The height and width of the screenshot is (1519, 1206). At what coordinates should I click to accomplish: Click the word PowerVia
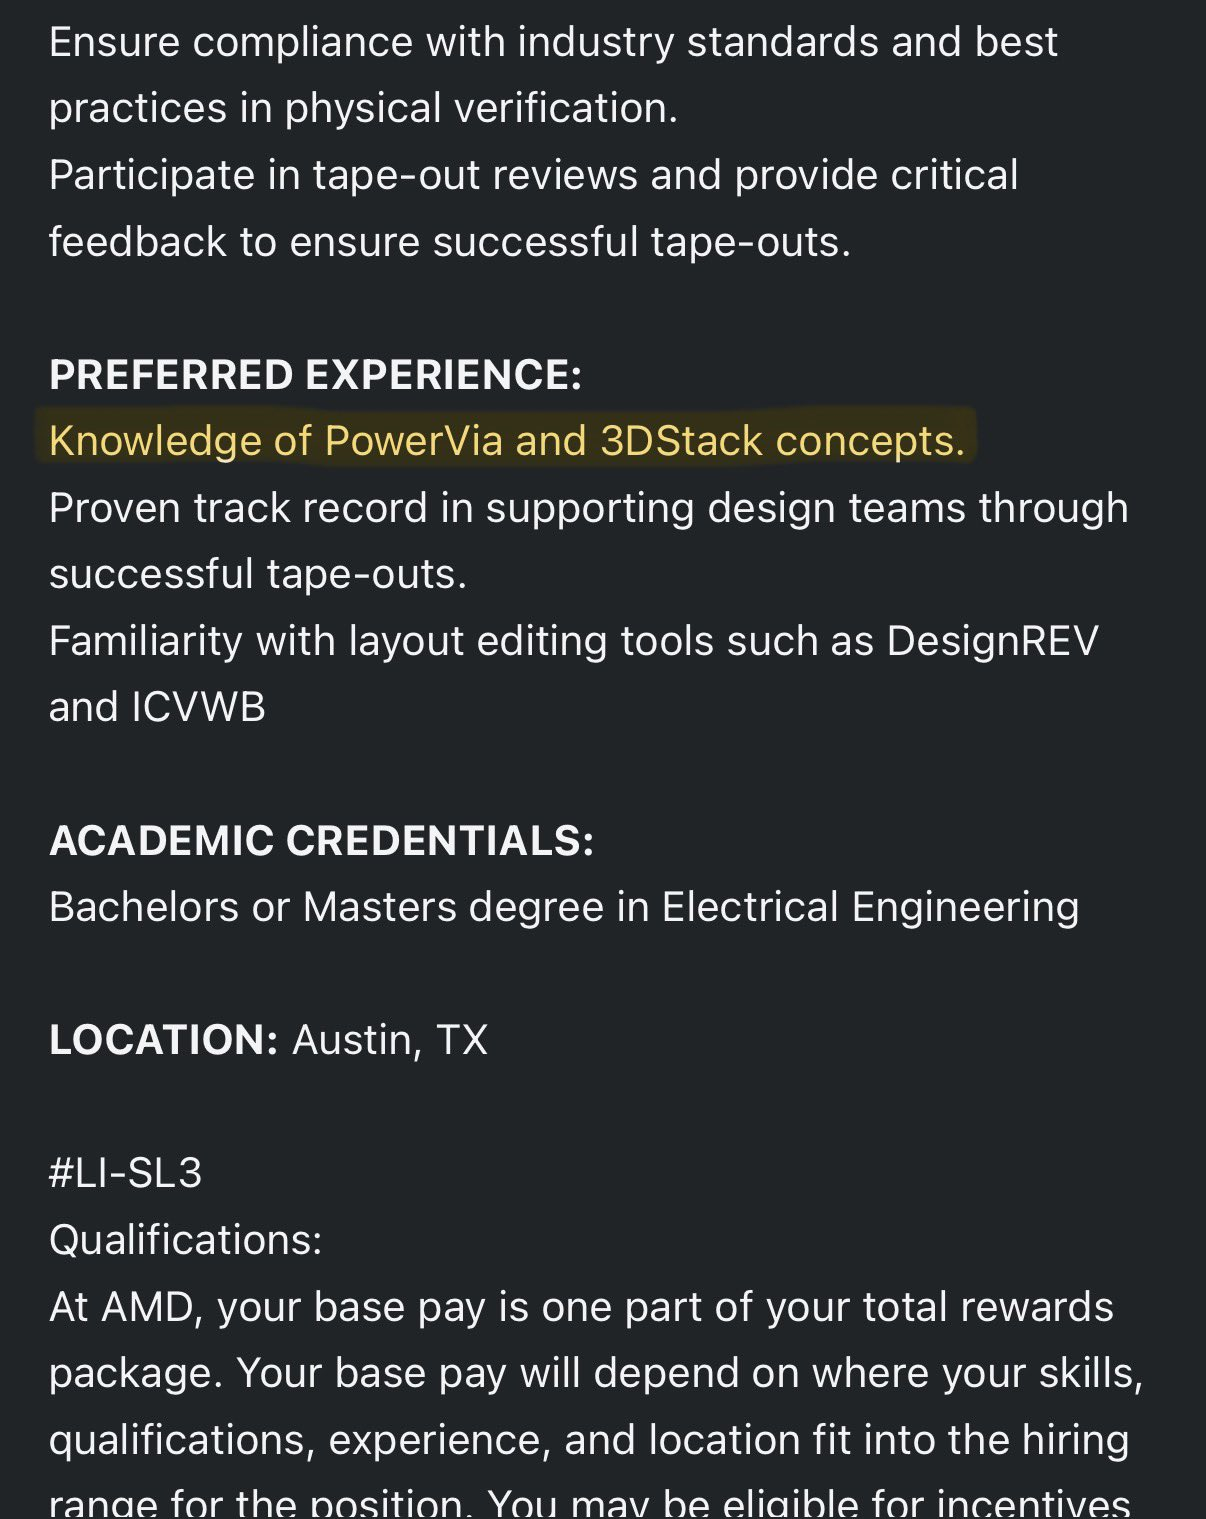(x=413, y=441)
